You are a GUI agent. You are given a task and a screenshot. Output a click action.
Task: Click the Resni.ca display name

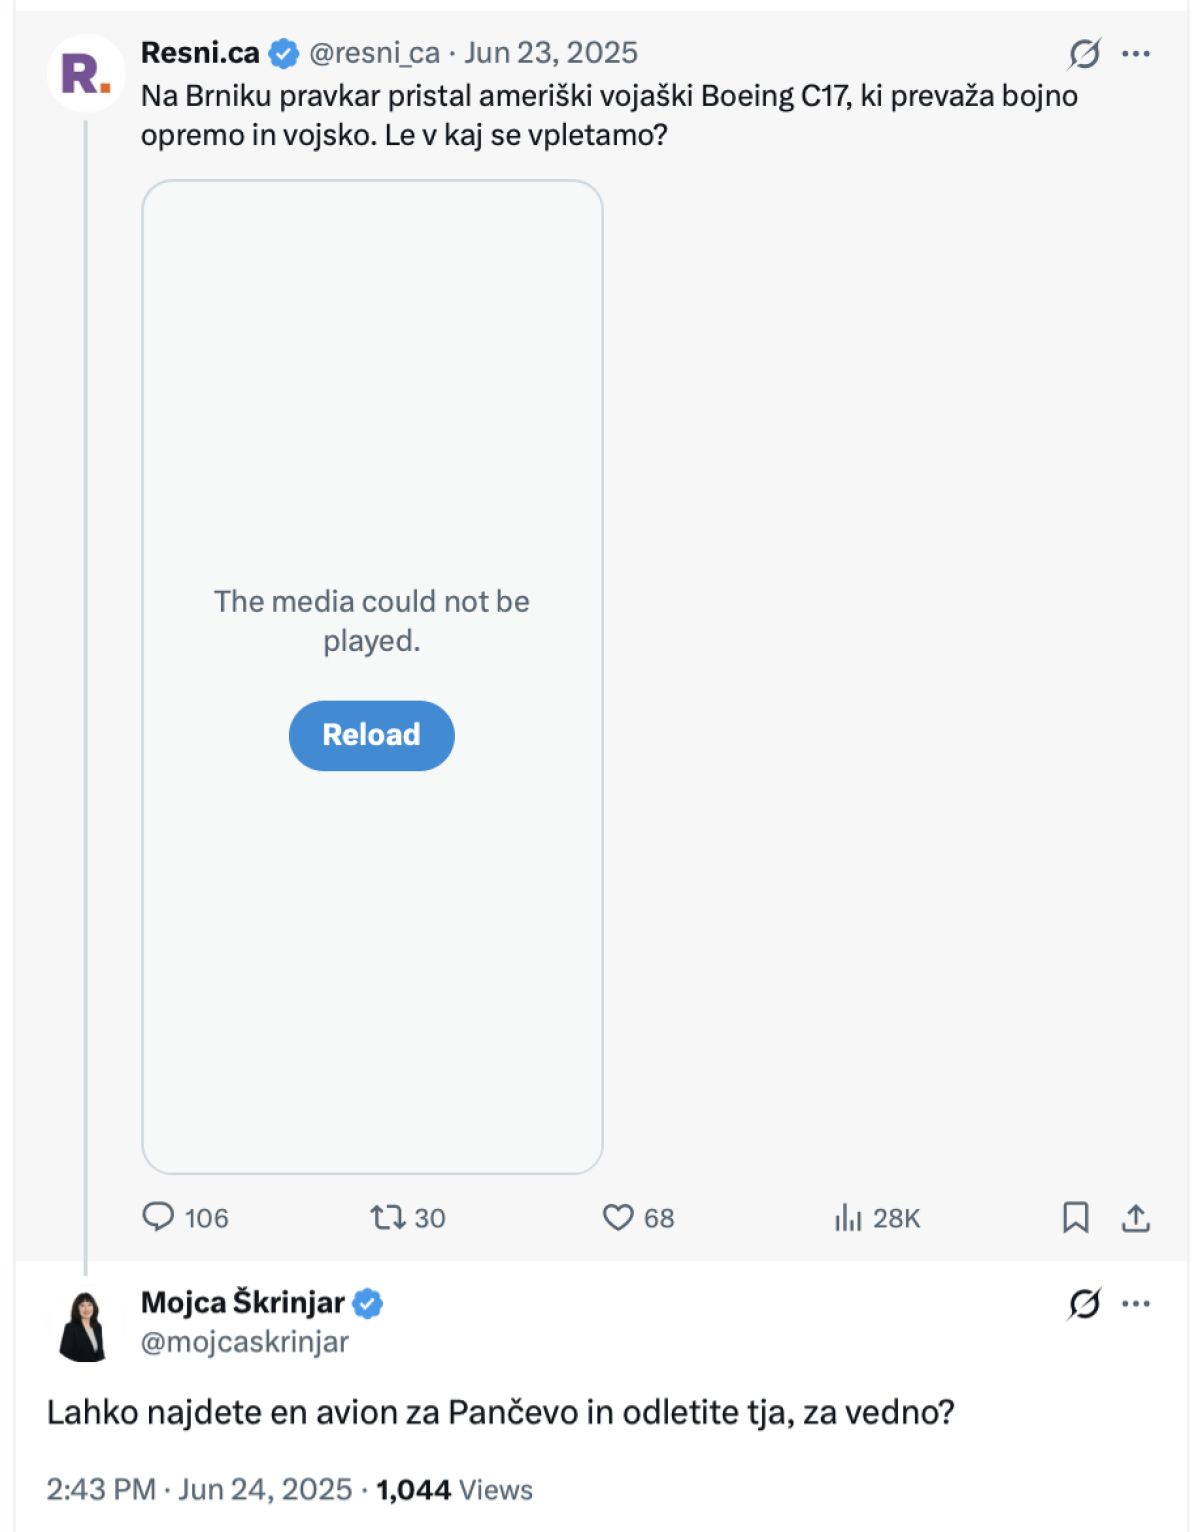[200, 53]
